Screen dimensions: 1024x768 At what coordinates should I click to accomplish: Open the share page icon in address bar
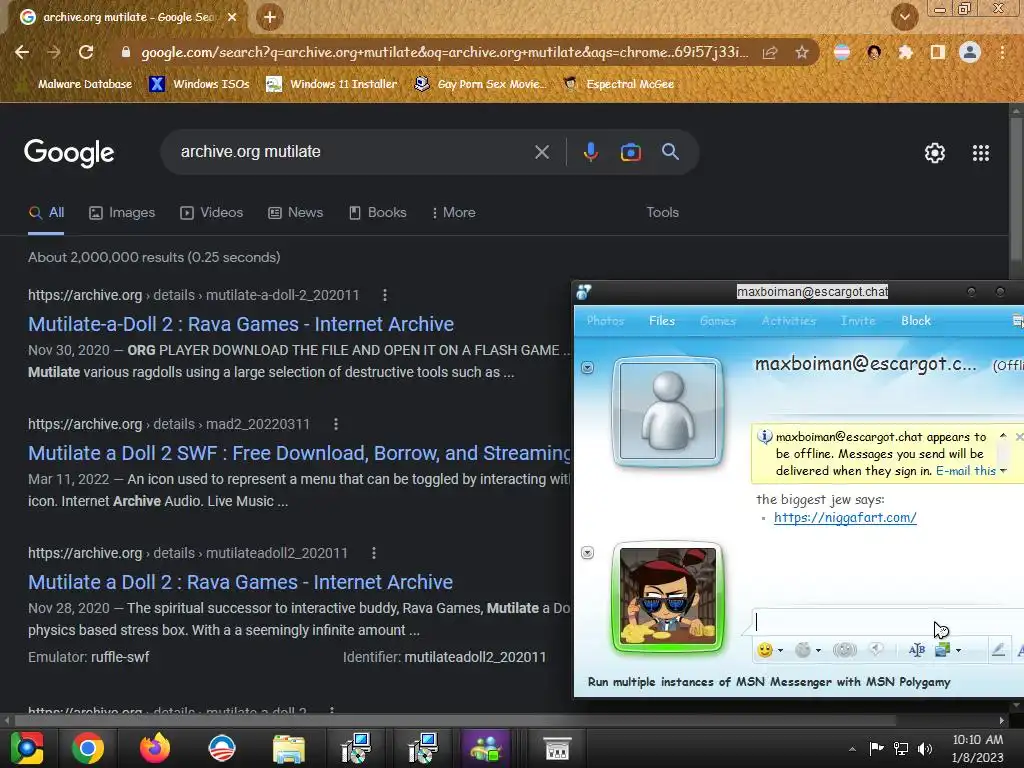point(770,52)
